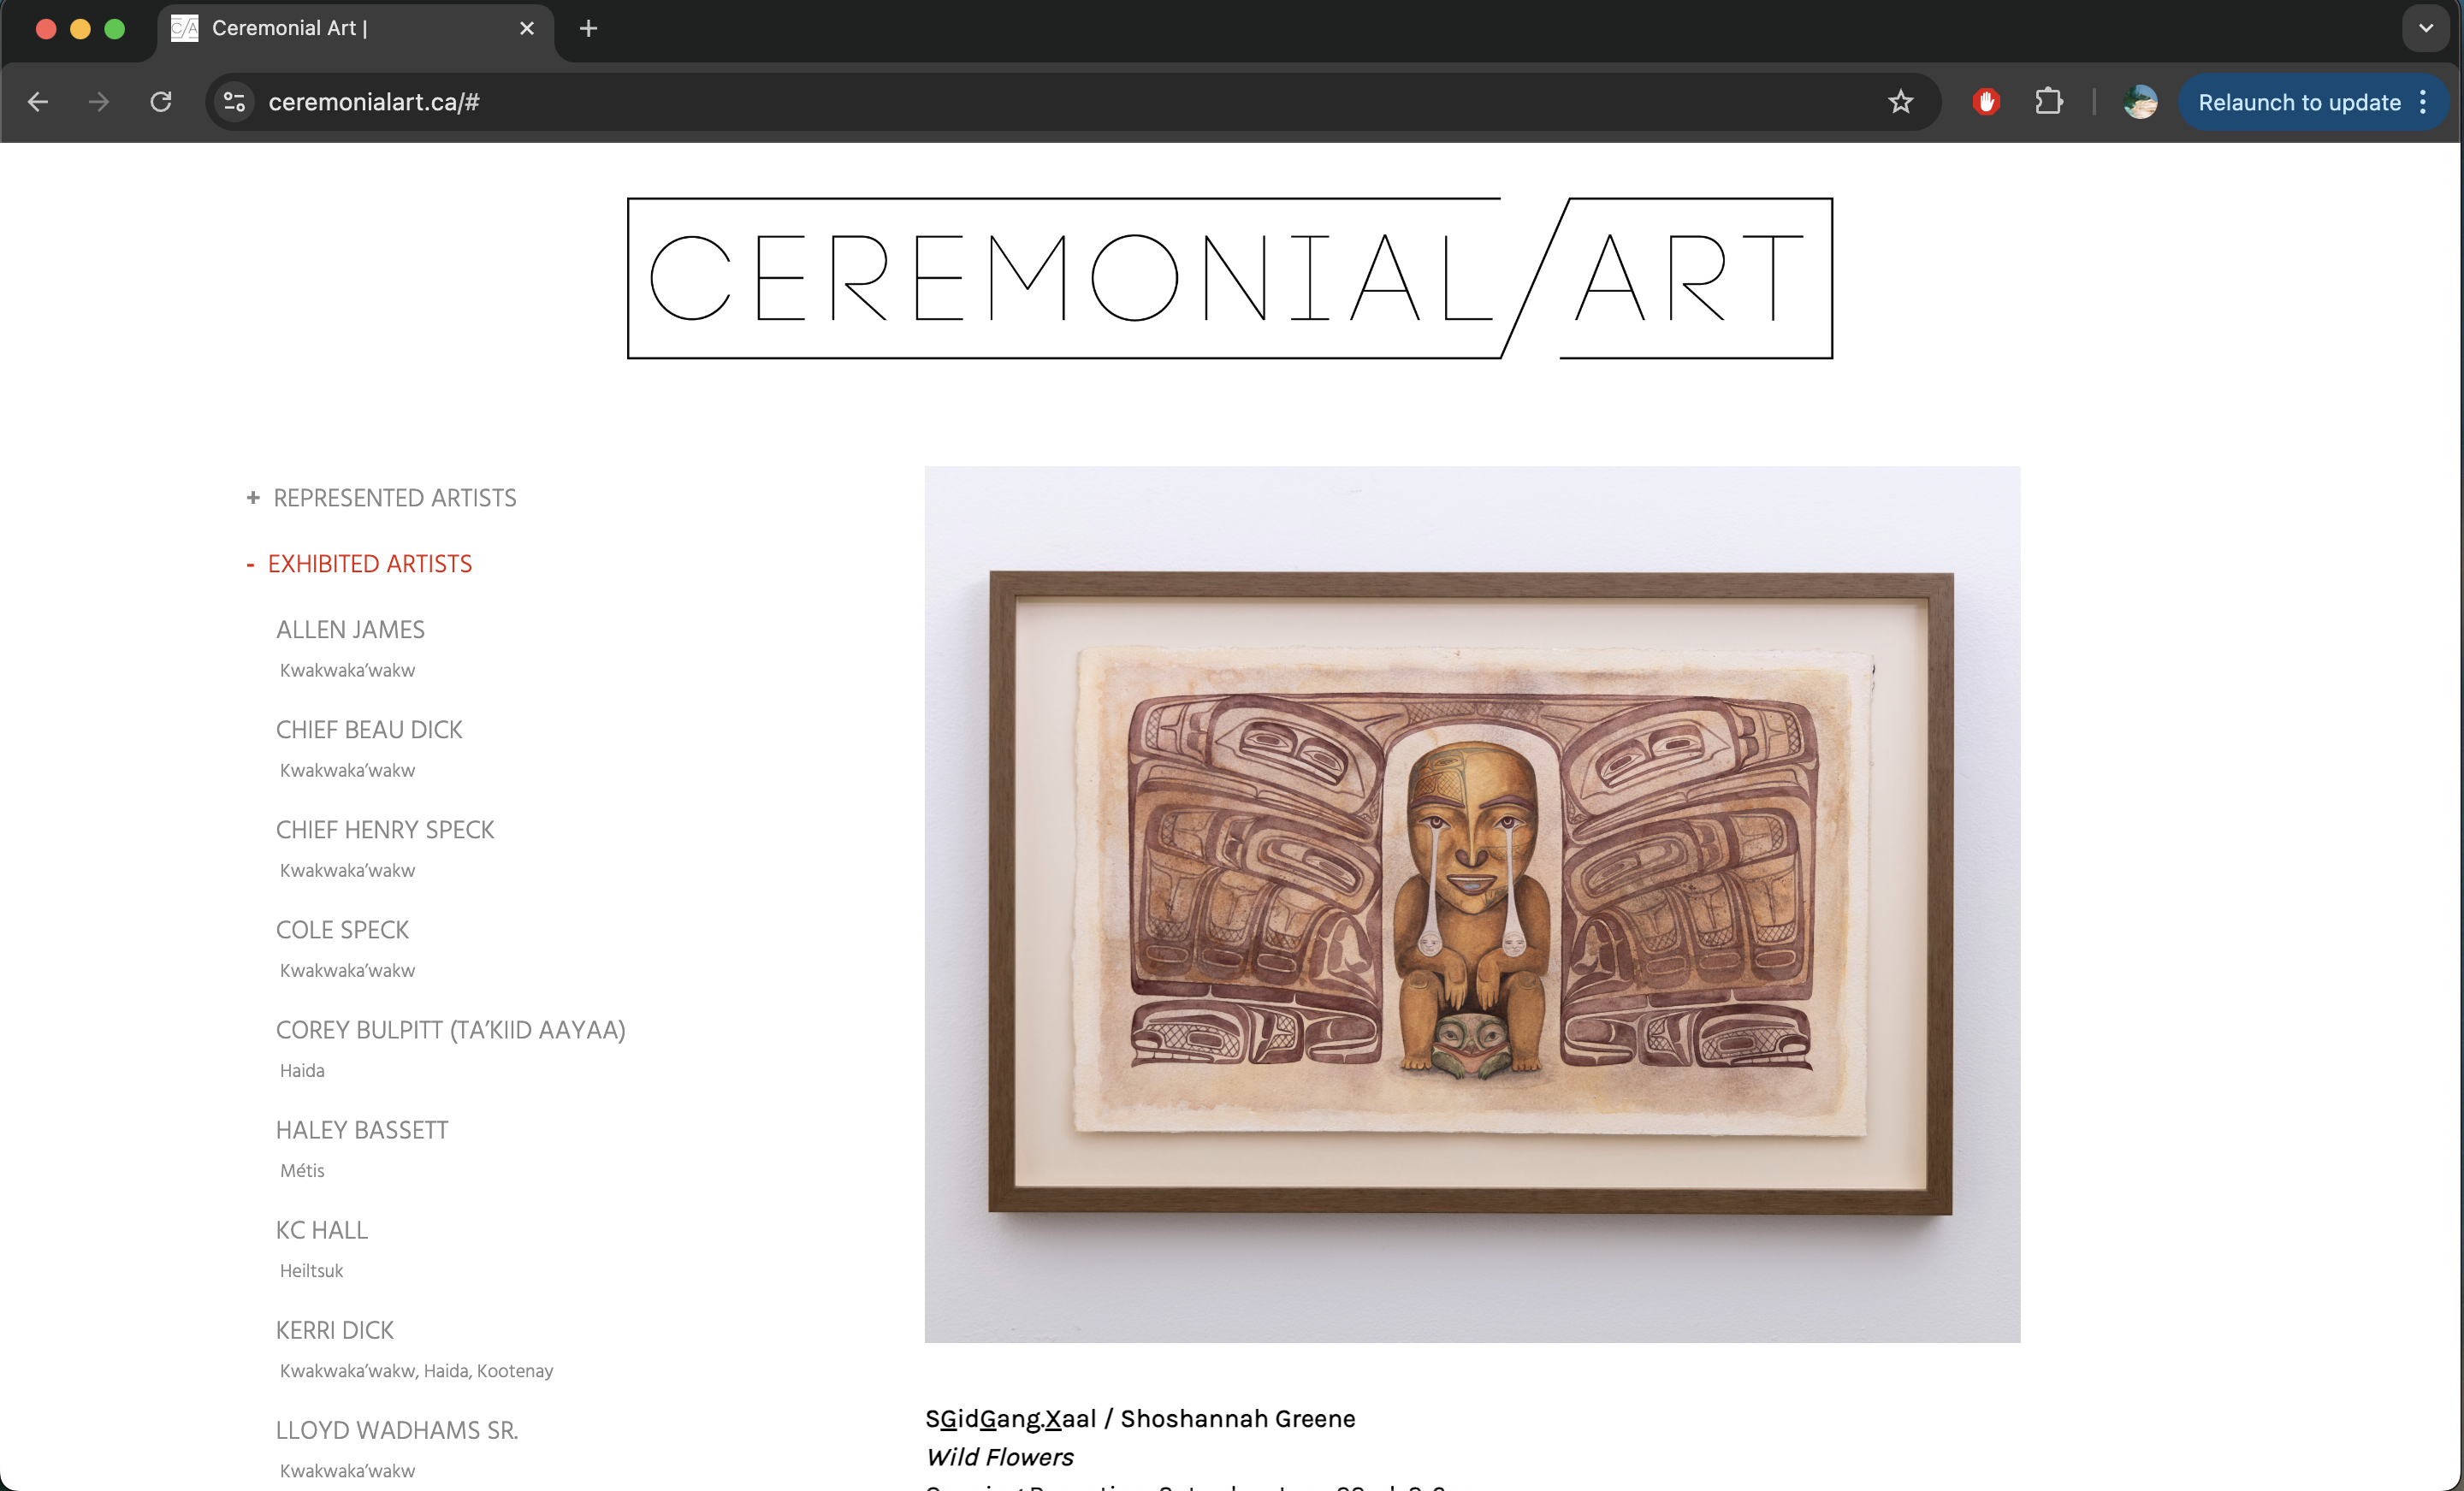The width and height of the screenshot is (2464, 1491).
Task: Click the Ceremonial Art logo banner
Action: tap(1230, 278)
